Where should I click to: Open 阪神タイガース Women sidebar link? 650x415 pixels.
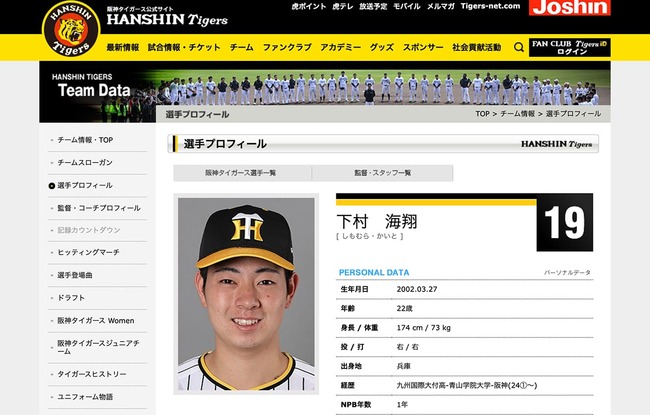click(96, 320)
